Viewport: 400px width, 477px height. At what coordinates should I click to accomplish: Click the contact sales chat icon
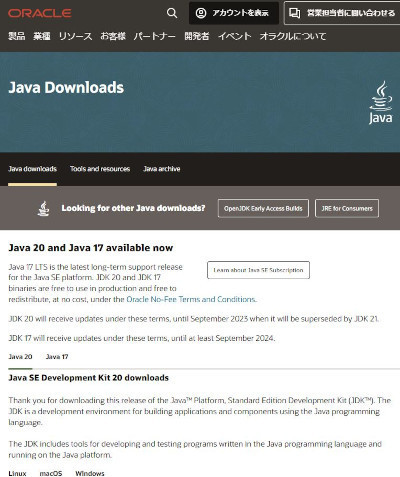tap(295, 13)
